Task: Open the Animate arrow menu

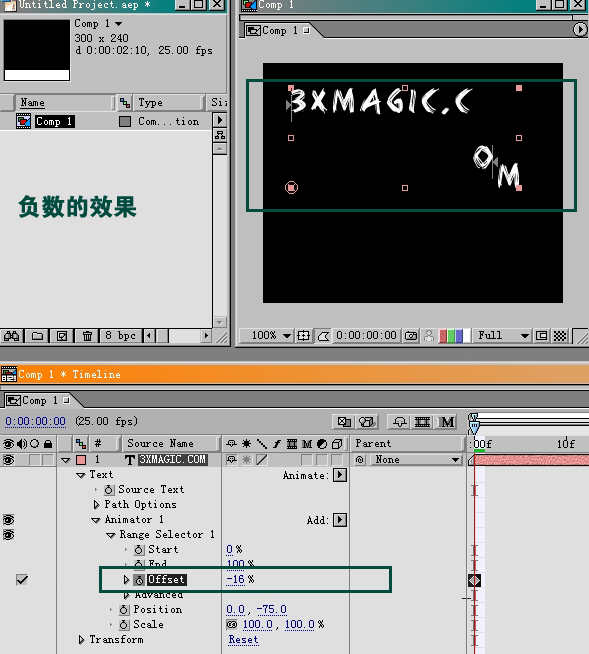Action: tap(340, 475)
